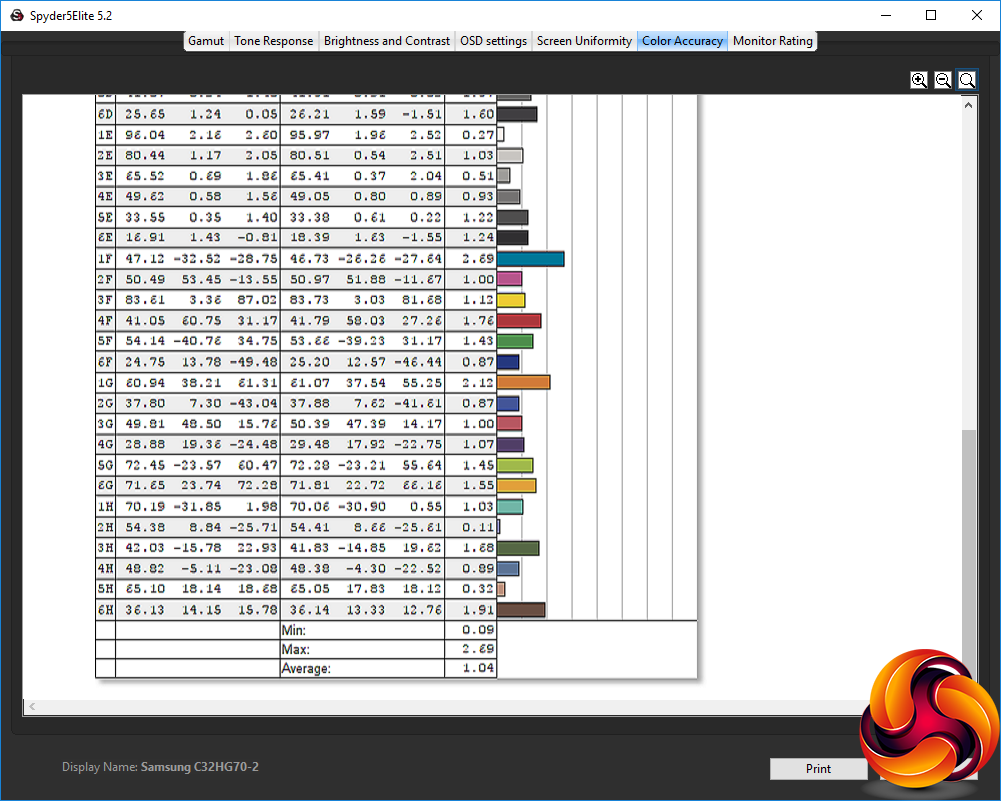Click the fit-to-window magnifier icon
Screen dimensions: 1001x801
click(967, 80)
